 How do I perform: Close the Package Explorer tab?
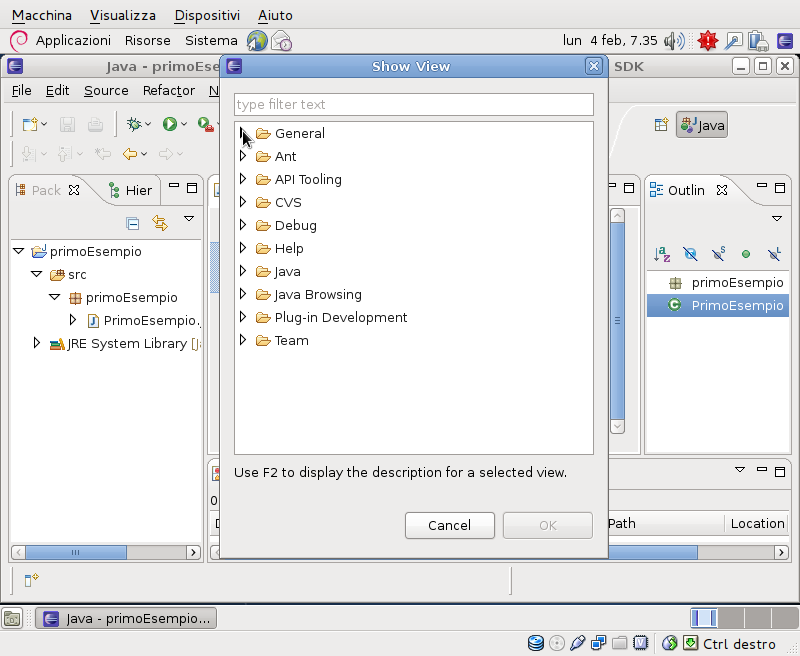point(74,190)
